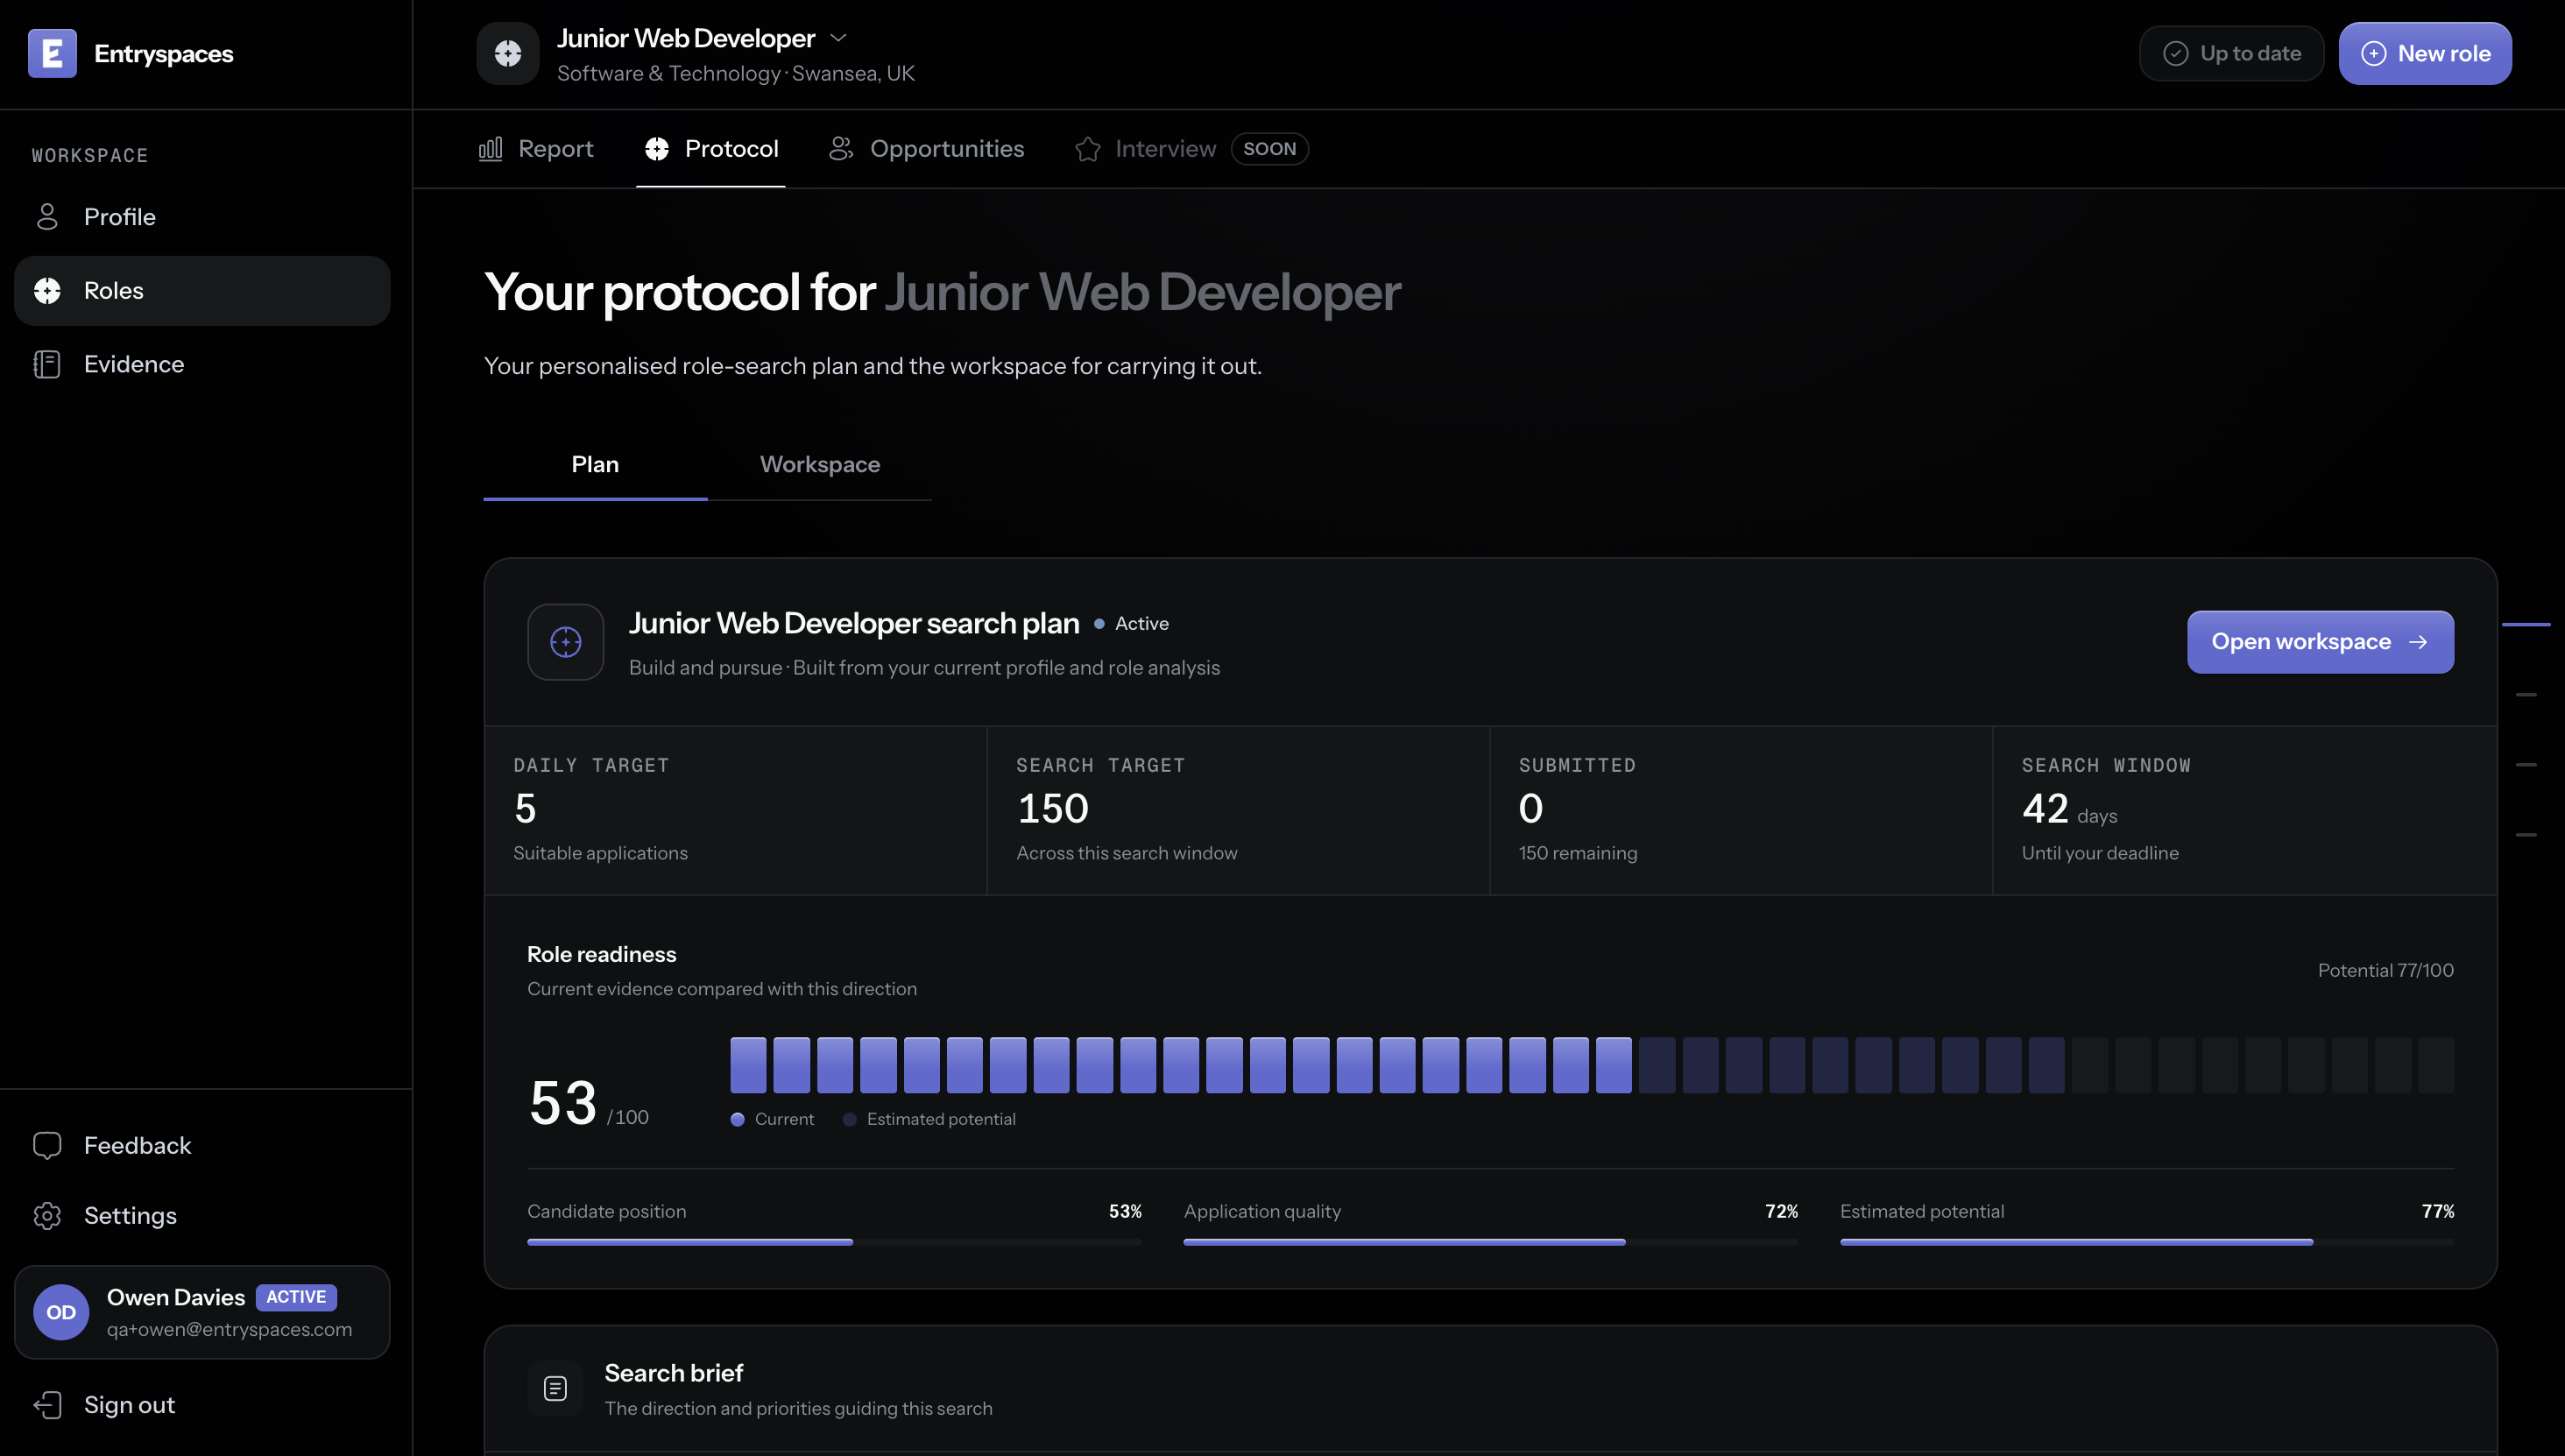
Task: Click the Estimated potential progress bar
Action: coord(2147,1242)
